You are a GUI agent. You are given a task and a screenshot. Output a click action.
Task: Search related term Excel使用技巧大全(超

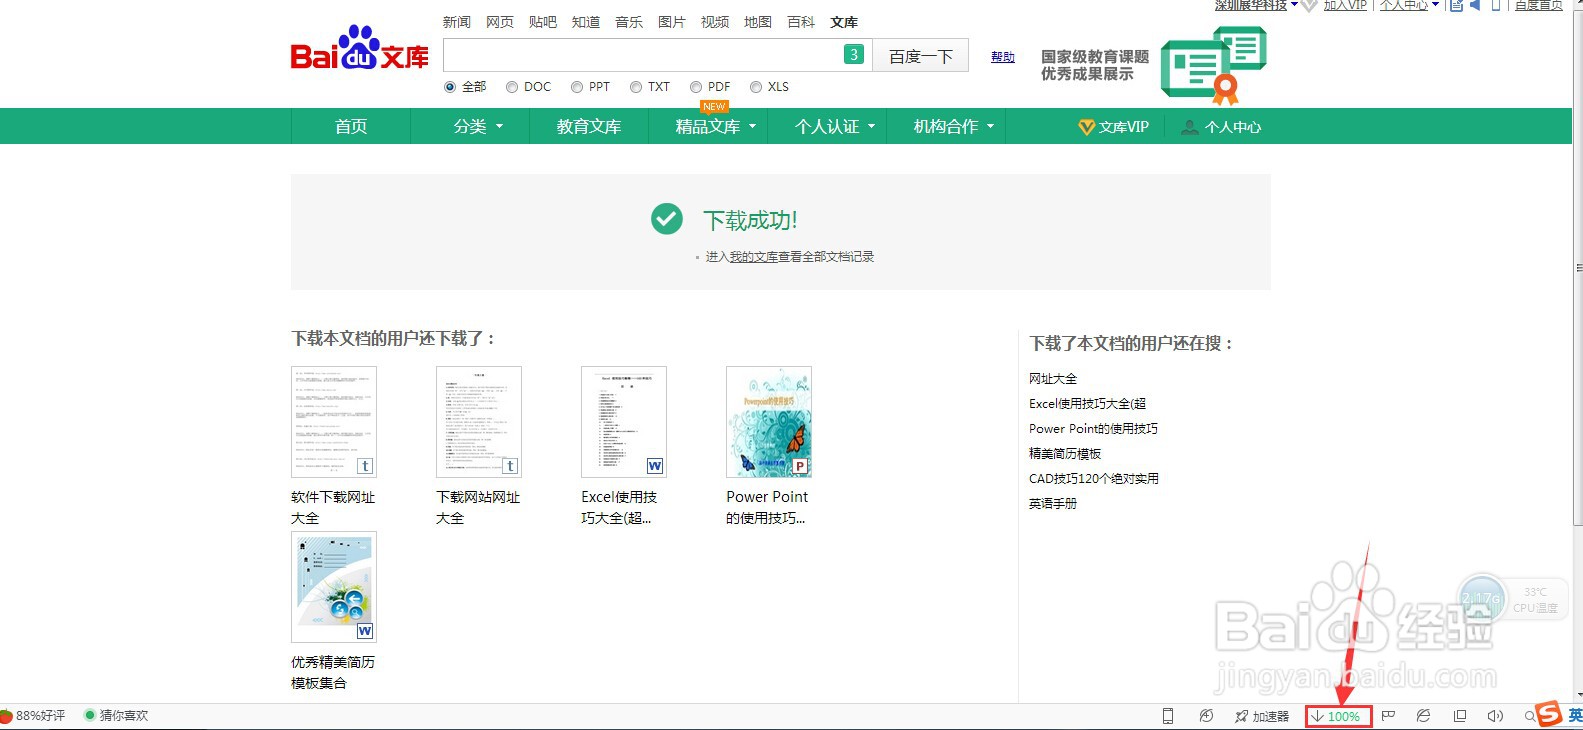coord(1087,404)
